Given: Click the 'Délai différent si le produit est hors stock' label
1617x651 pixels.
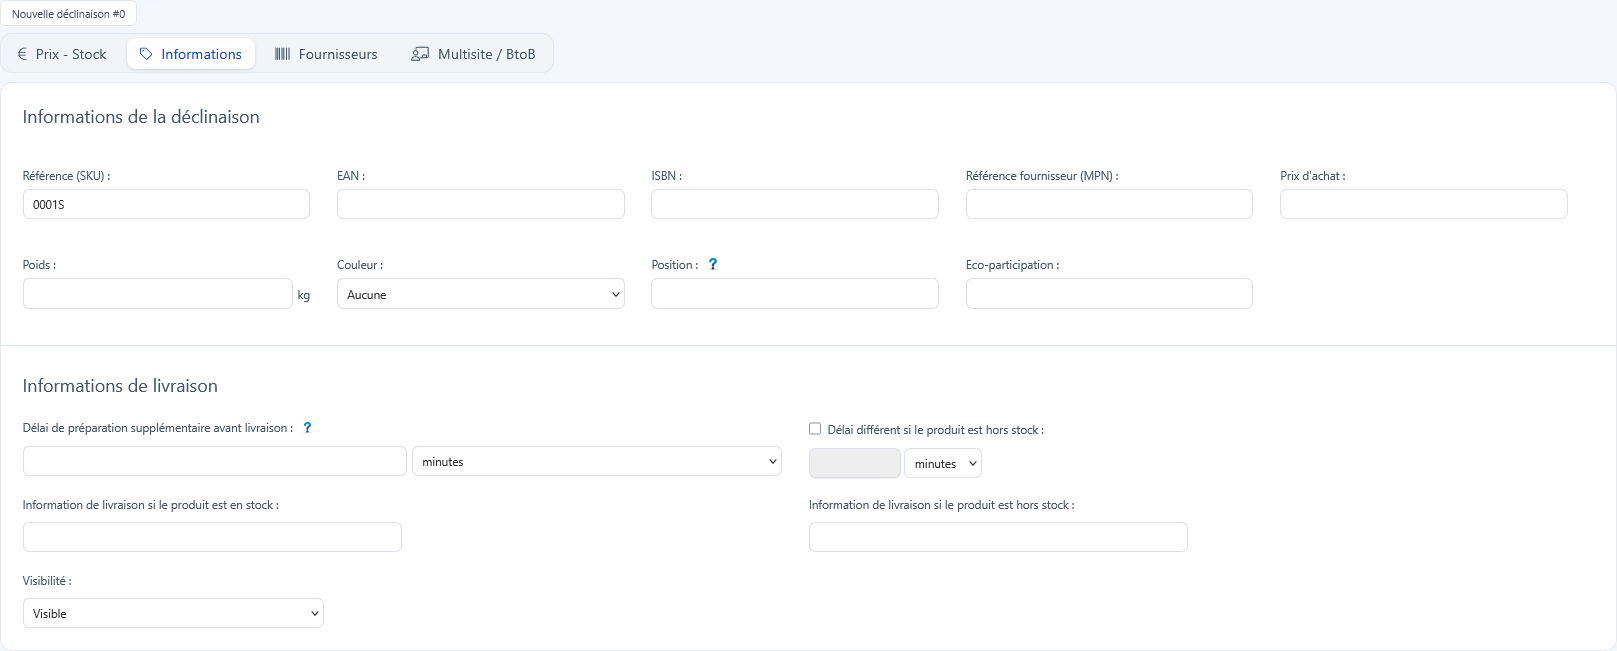Looking at the screenshot, I should 936,430.
